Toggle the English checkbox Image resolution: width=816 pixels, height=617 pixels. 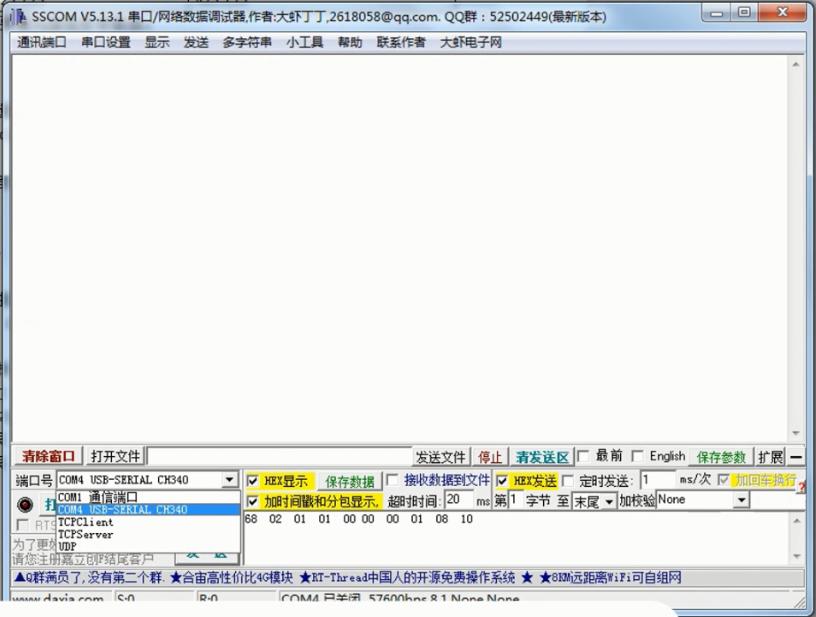click(637, 456)
